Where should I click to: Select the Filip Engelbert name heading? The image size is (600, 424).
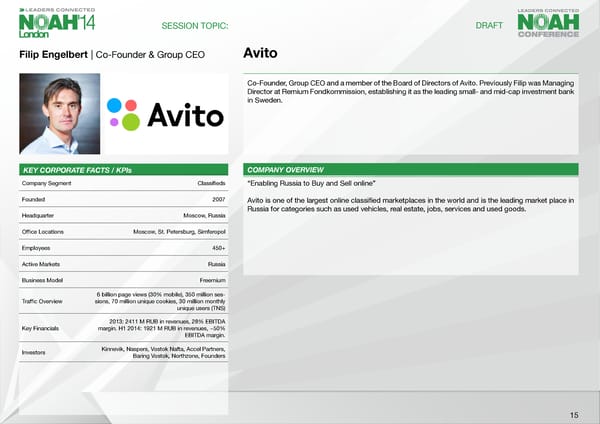point(53,53)
